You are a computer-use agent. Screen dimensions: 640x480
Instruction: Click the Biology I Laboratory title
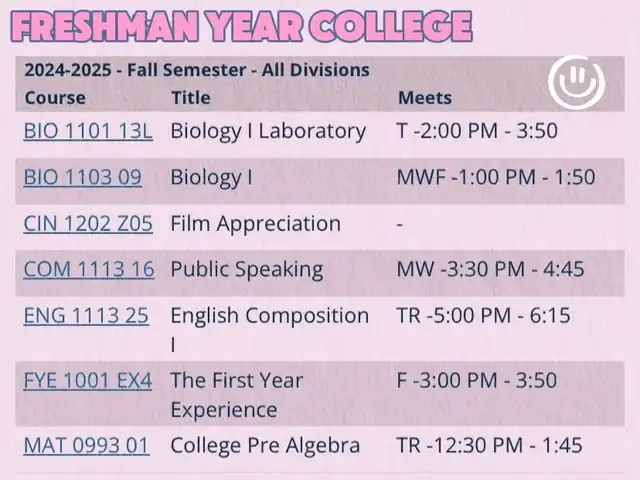click(268, 131)
